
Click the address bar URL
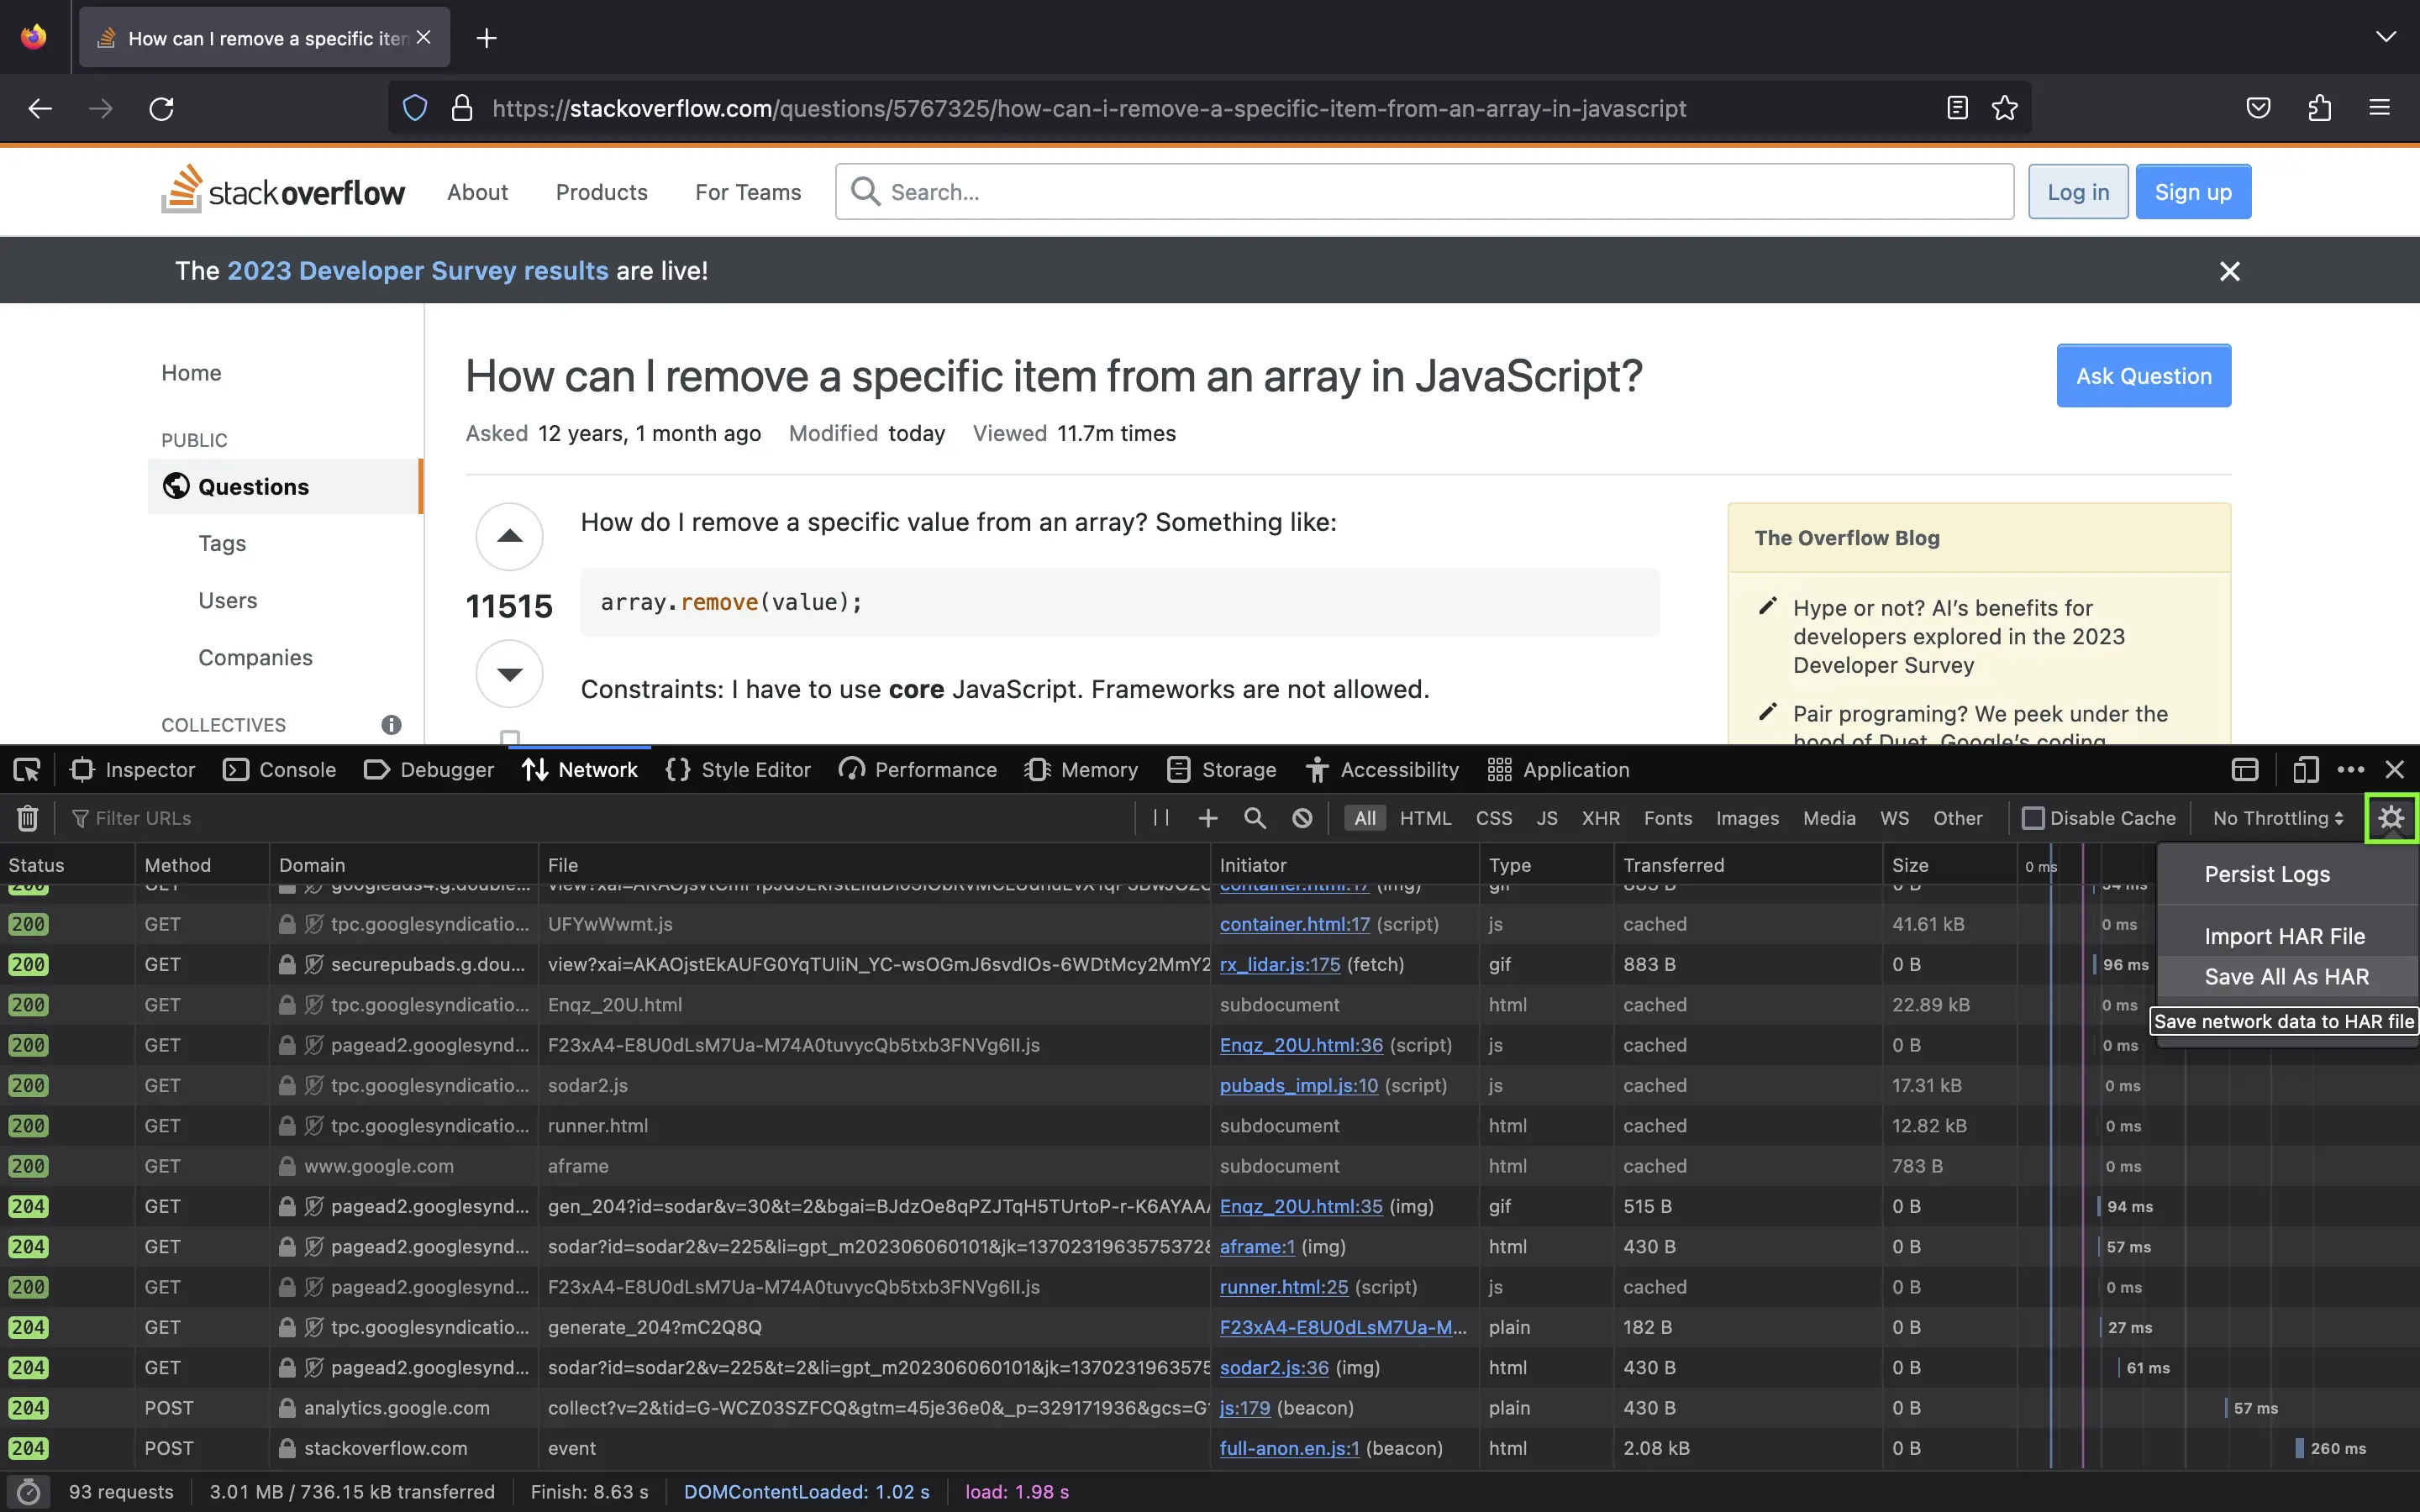(x=1089, y=108)
